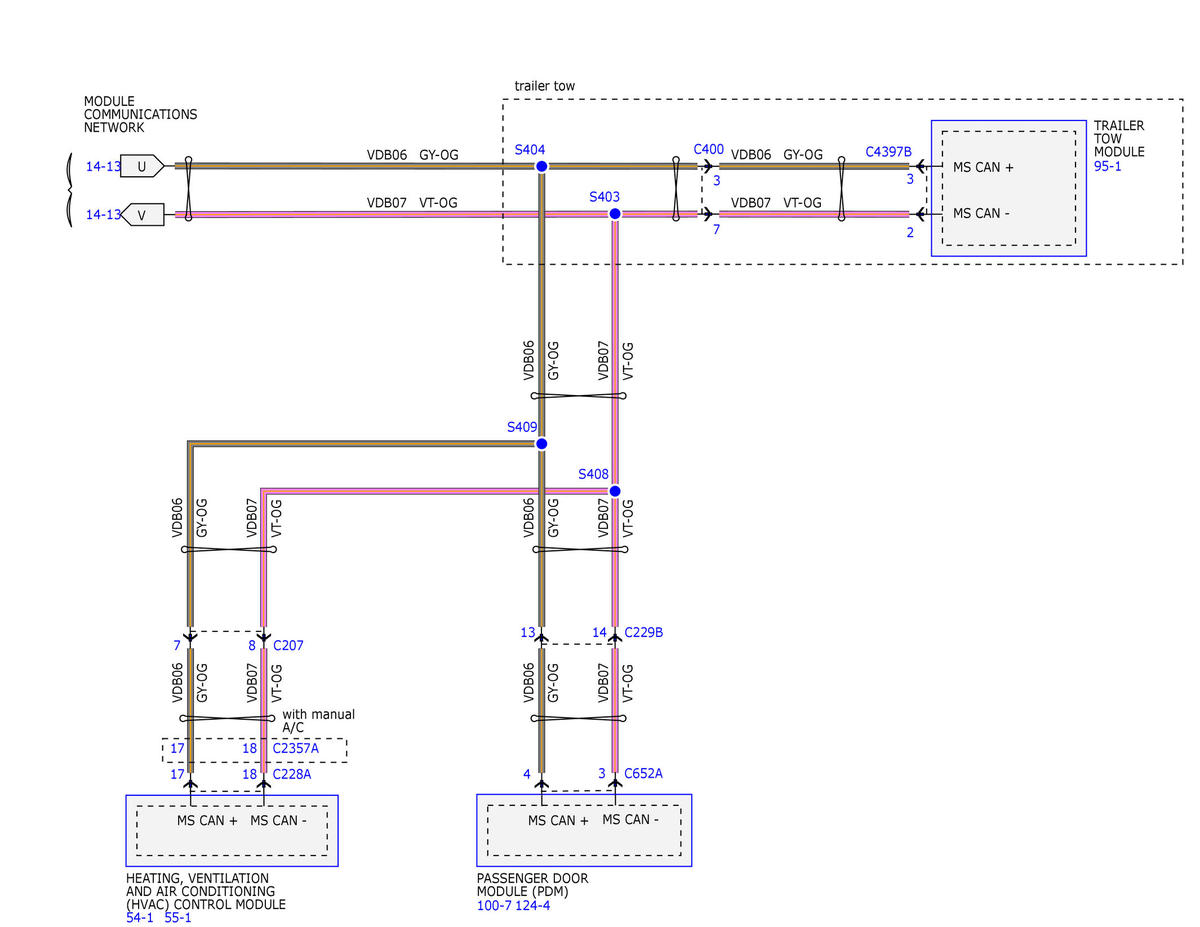The height and width of the screenshot is (927, 1200).
Task: Select the C207 connector label
Action: coord(288,645)
